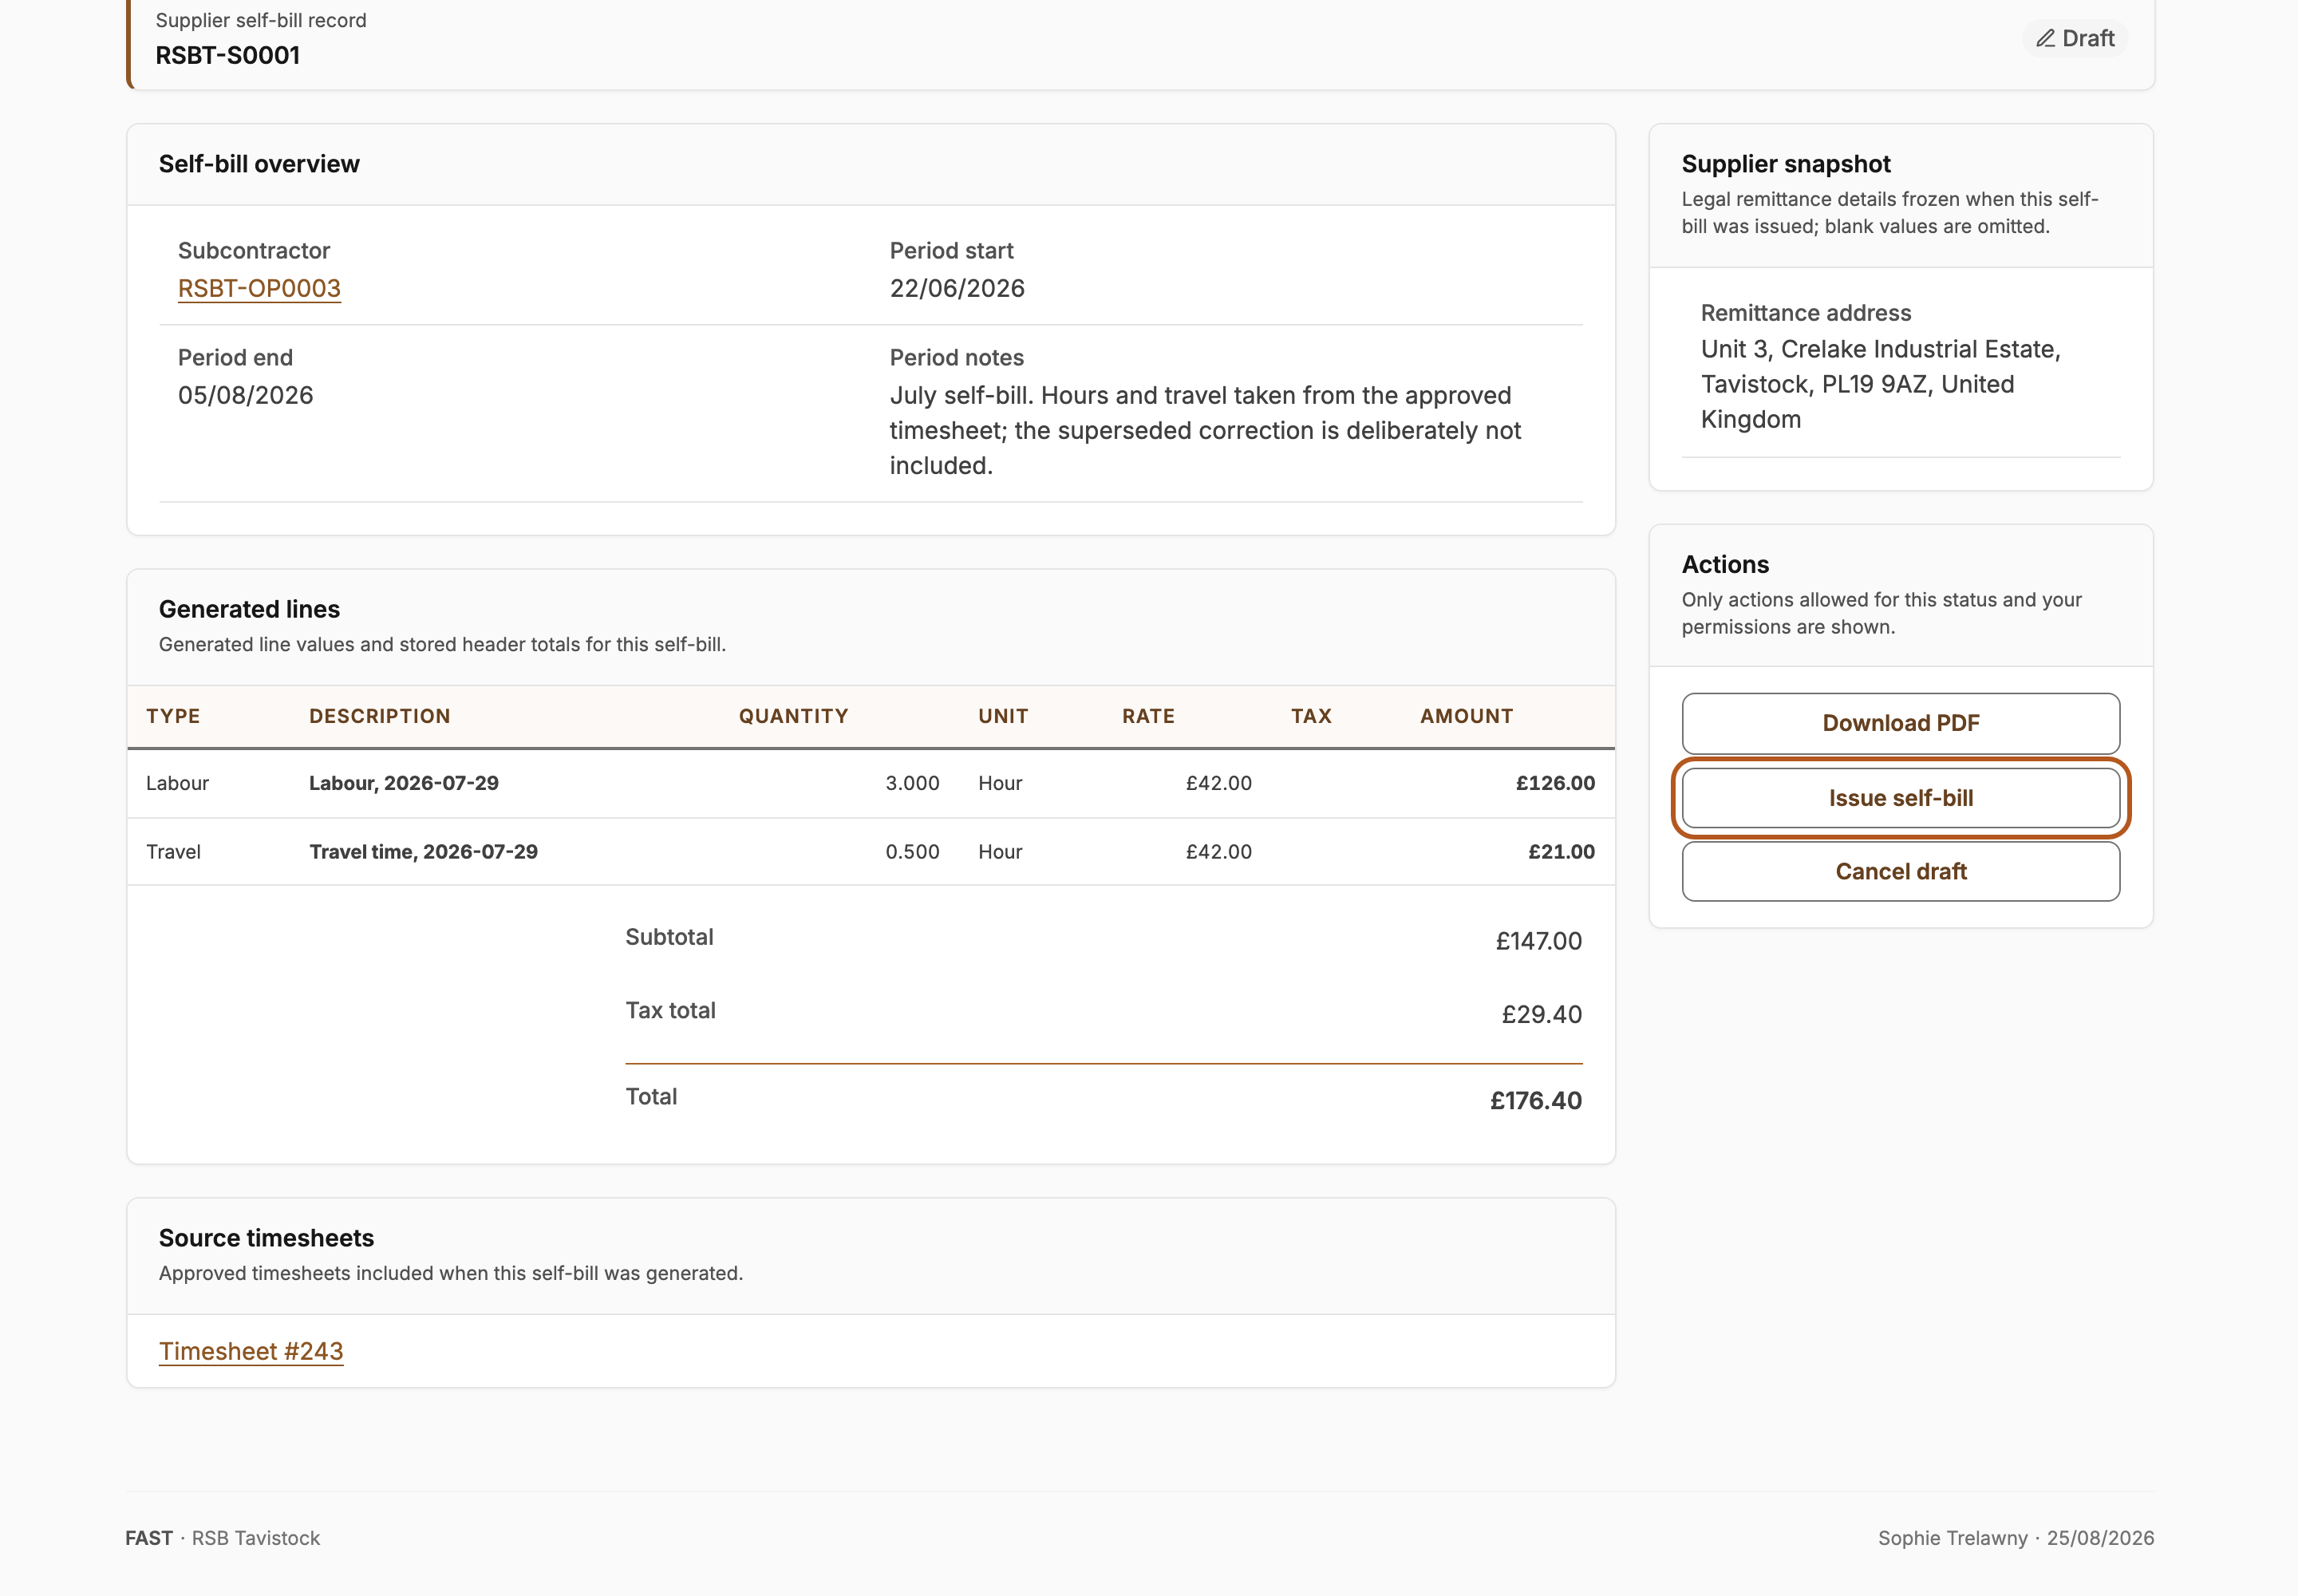Image resolution: width=2298 pixels, height=1596 pixels.
Task: Click the Download PDF button
Action: pos(1900,723)
